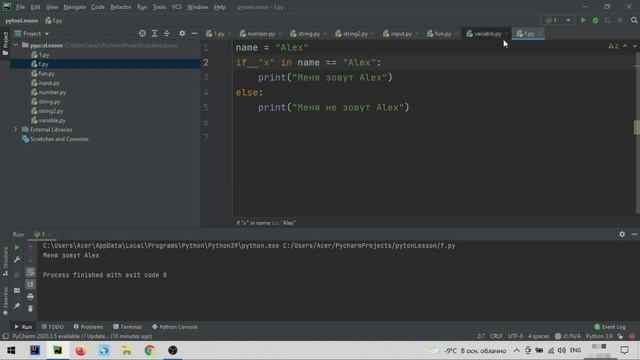
Task: Hide the Project panel with minus icon
Action: coord(194,33)
